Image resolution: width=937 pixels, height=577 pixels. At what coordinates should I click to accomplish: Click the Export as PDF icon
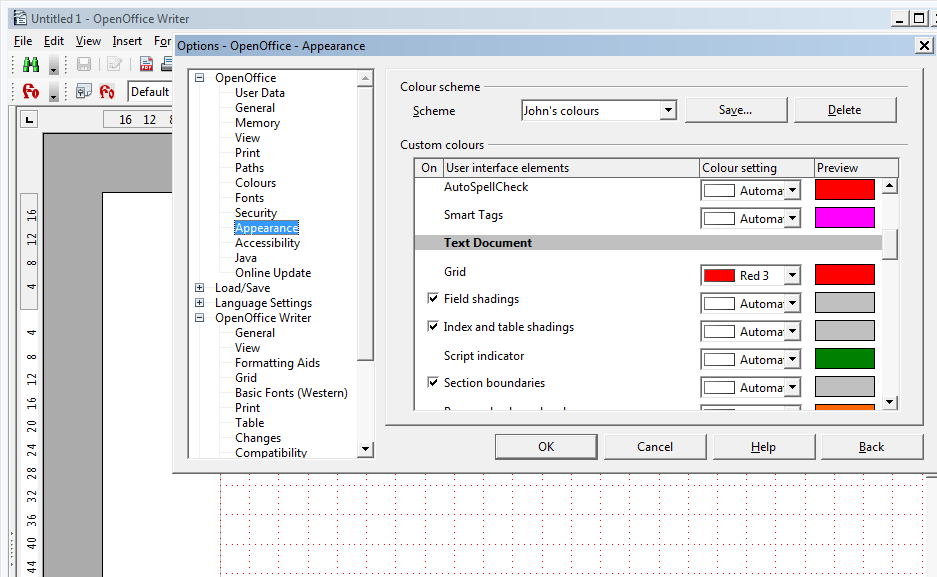point(147,65)
